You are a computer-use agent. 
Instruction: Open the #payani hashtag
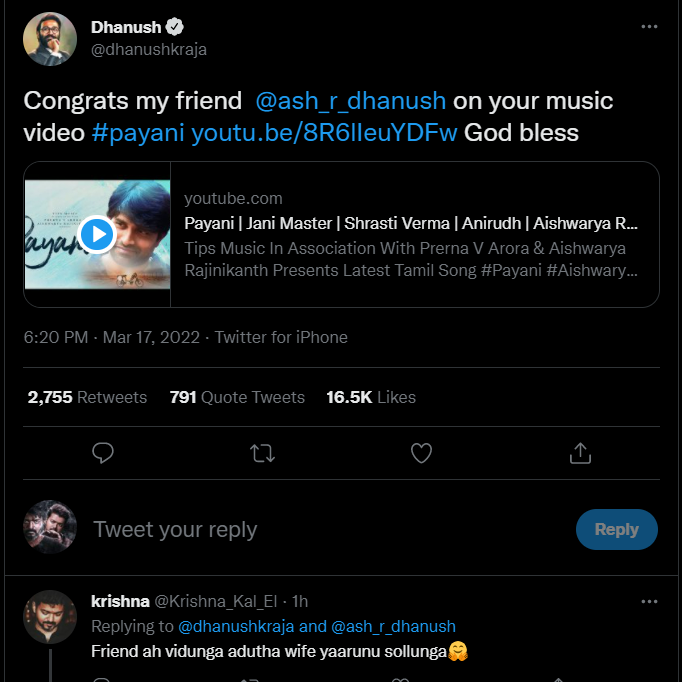(138, 132)
